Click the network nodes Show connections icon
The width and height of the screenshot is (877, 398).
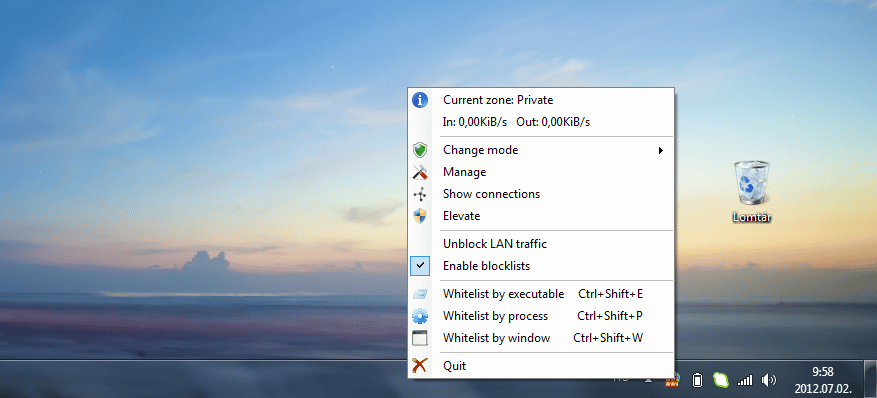[420, 194]
